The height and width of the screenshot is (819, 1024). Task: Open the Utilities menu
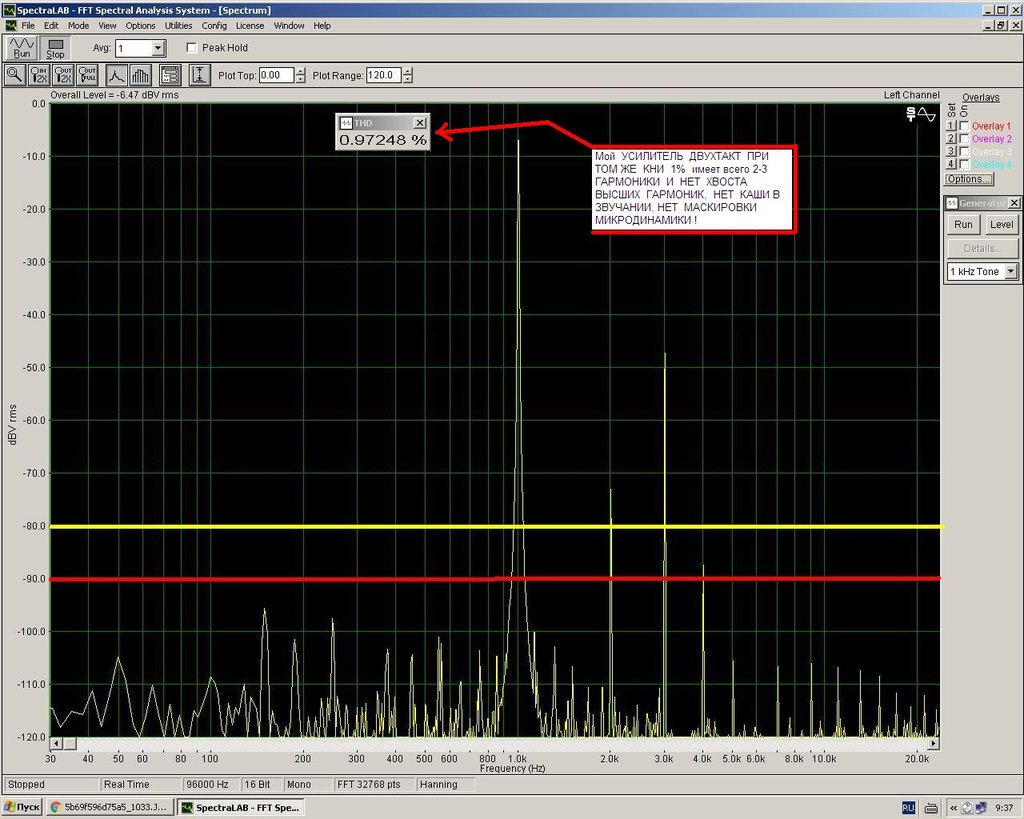tap(178, 25)
